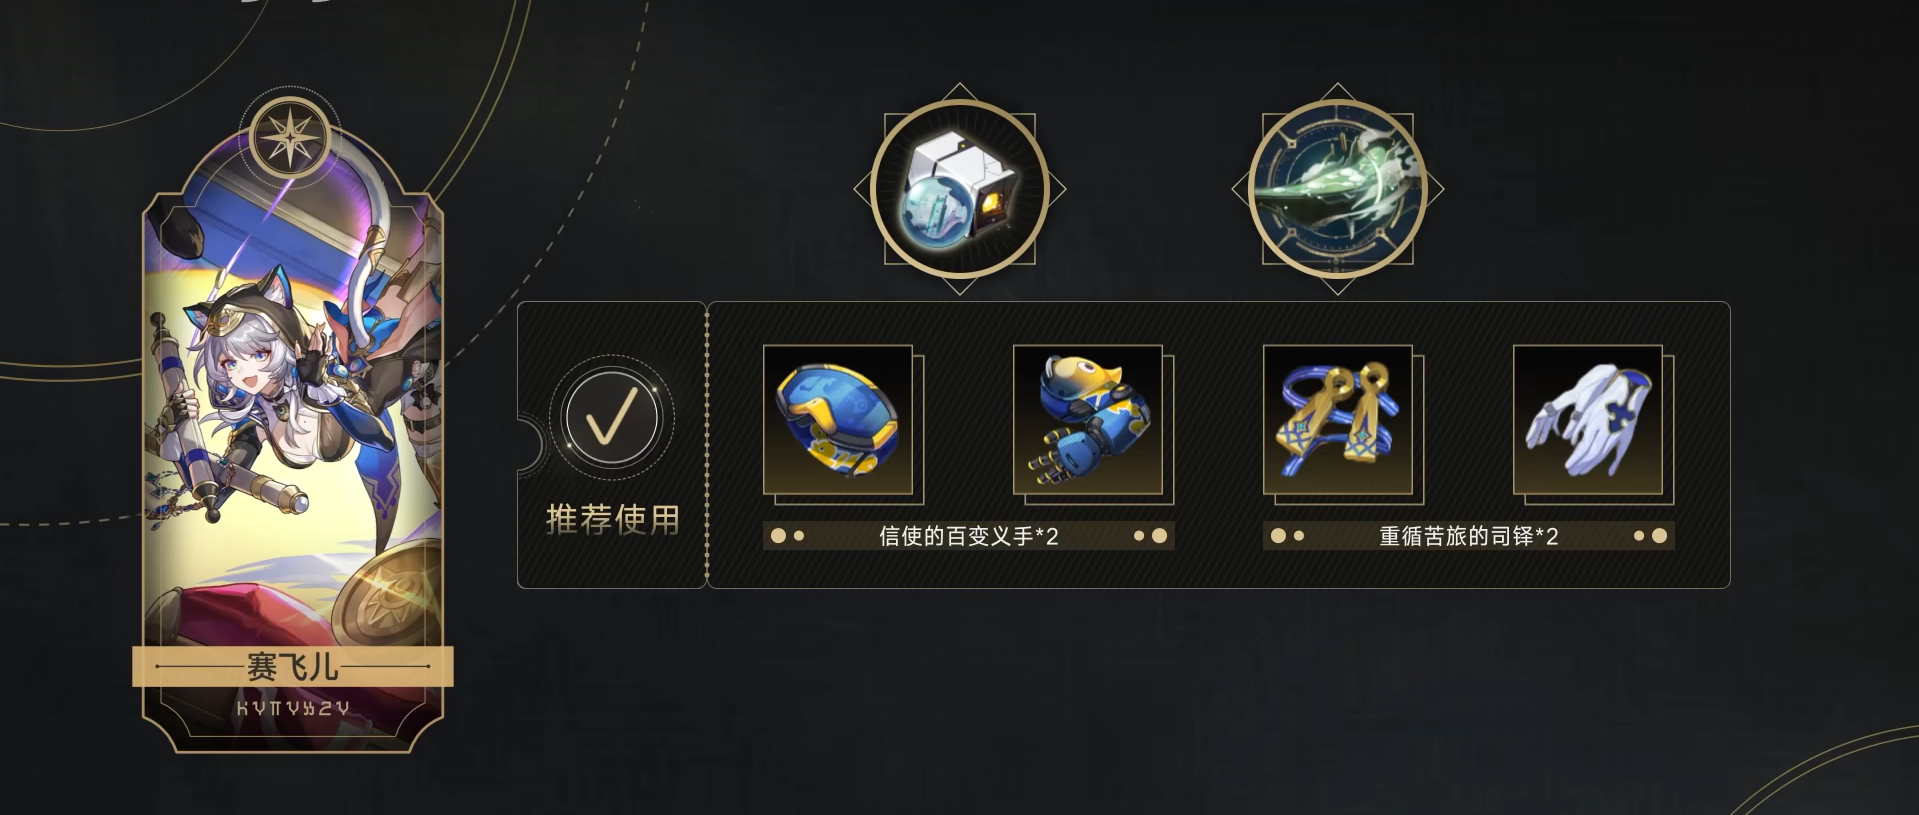Click the 重循苦旅的司铎*2 set label
1919x815 pixels.
pyautogui.click(x=1468, y=536)
